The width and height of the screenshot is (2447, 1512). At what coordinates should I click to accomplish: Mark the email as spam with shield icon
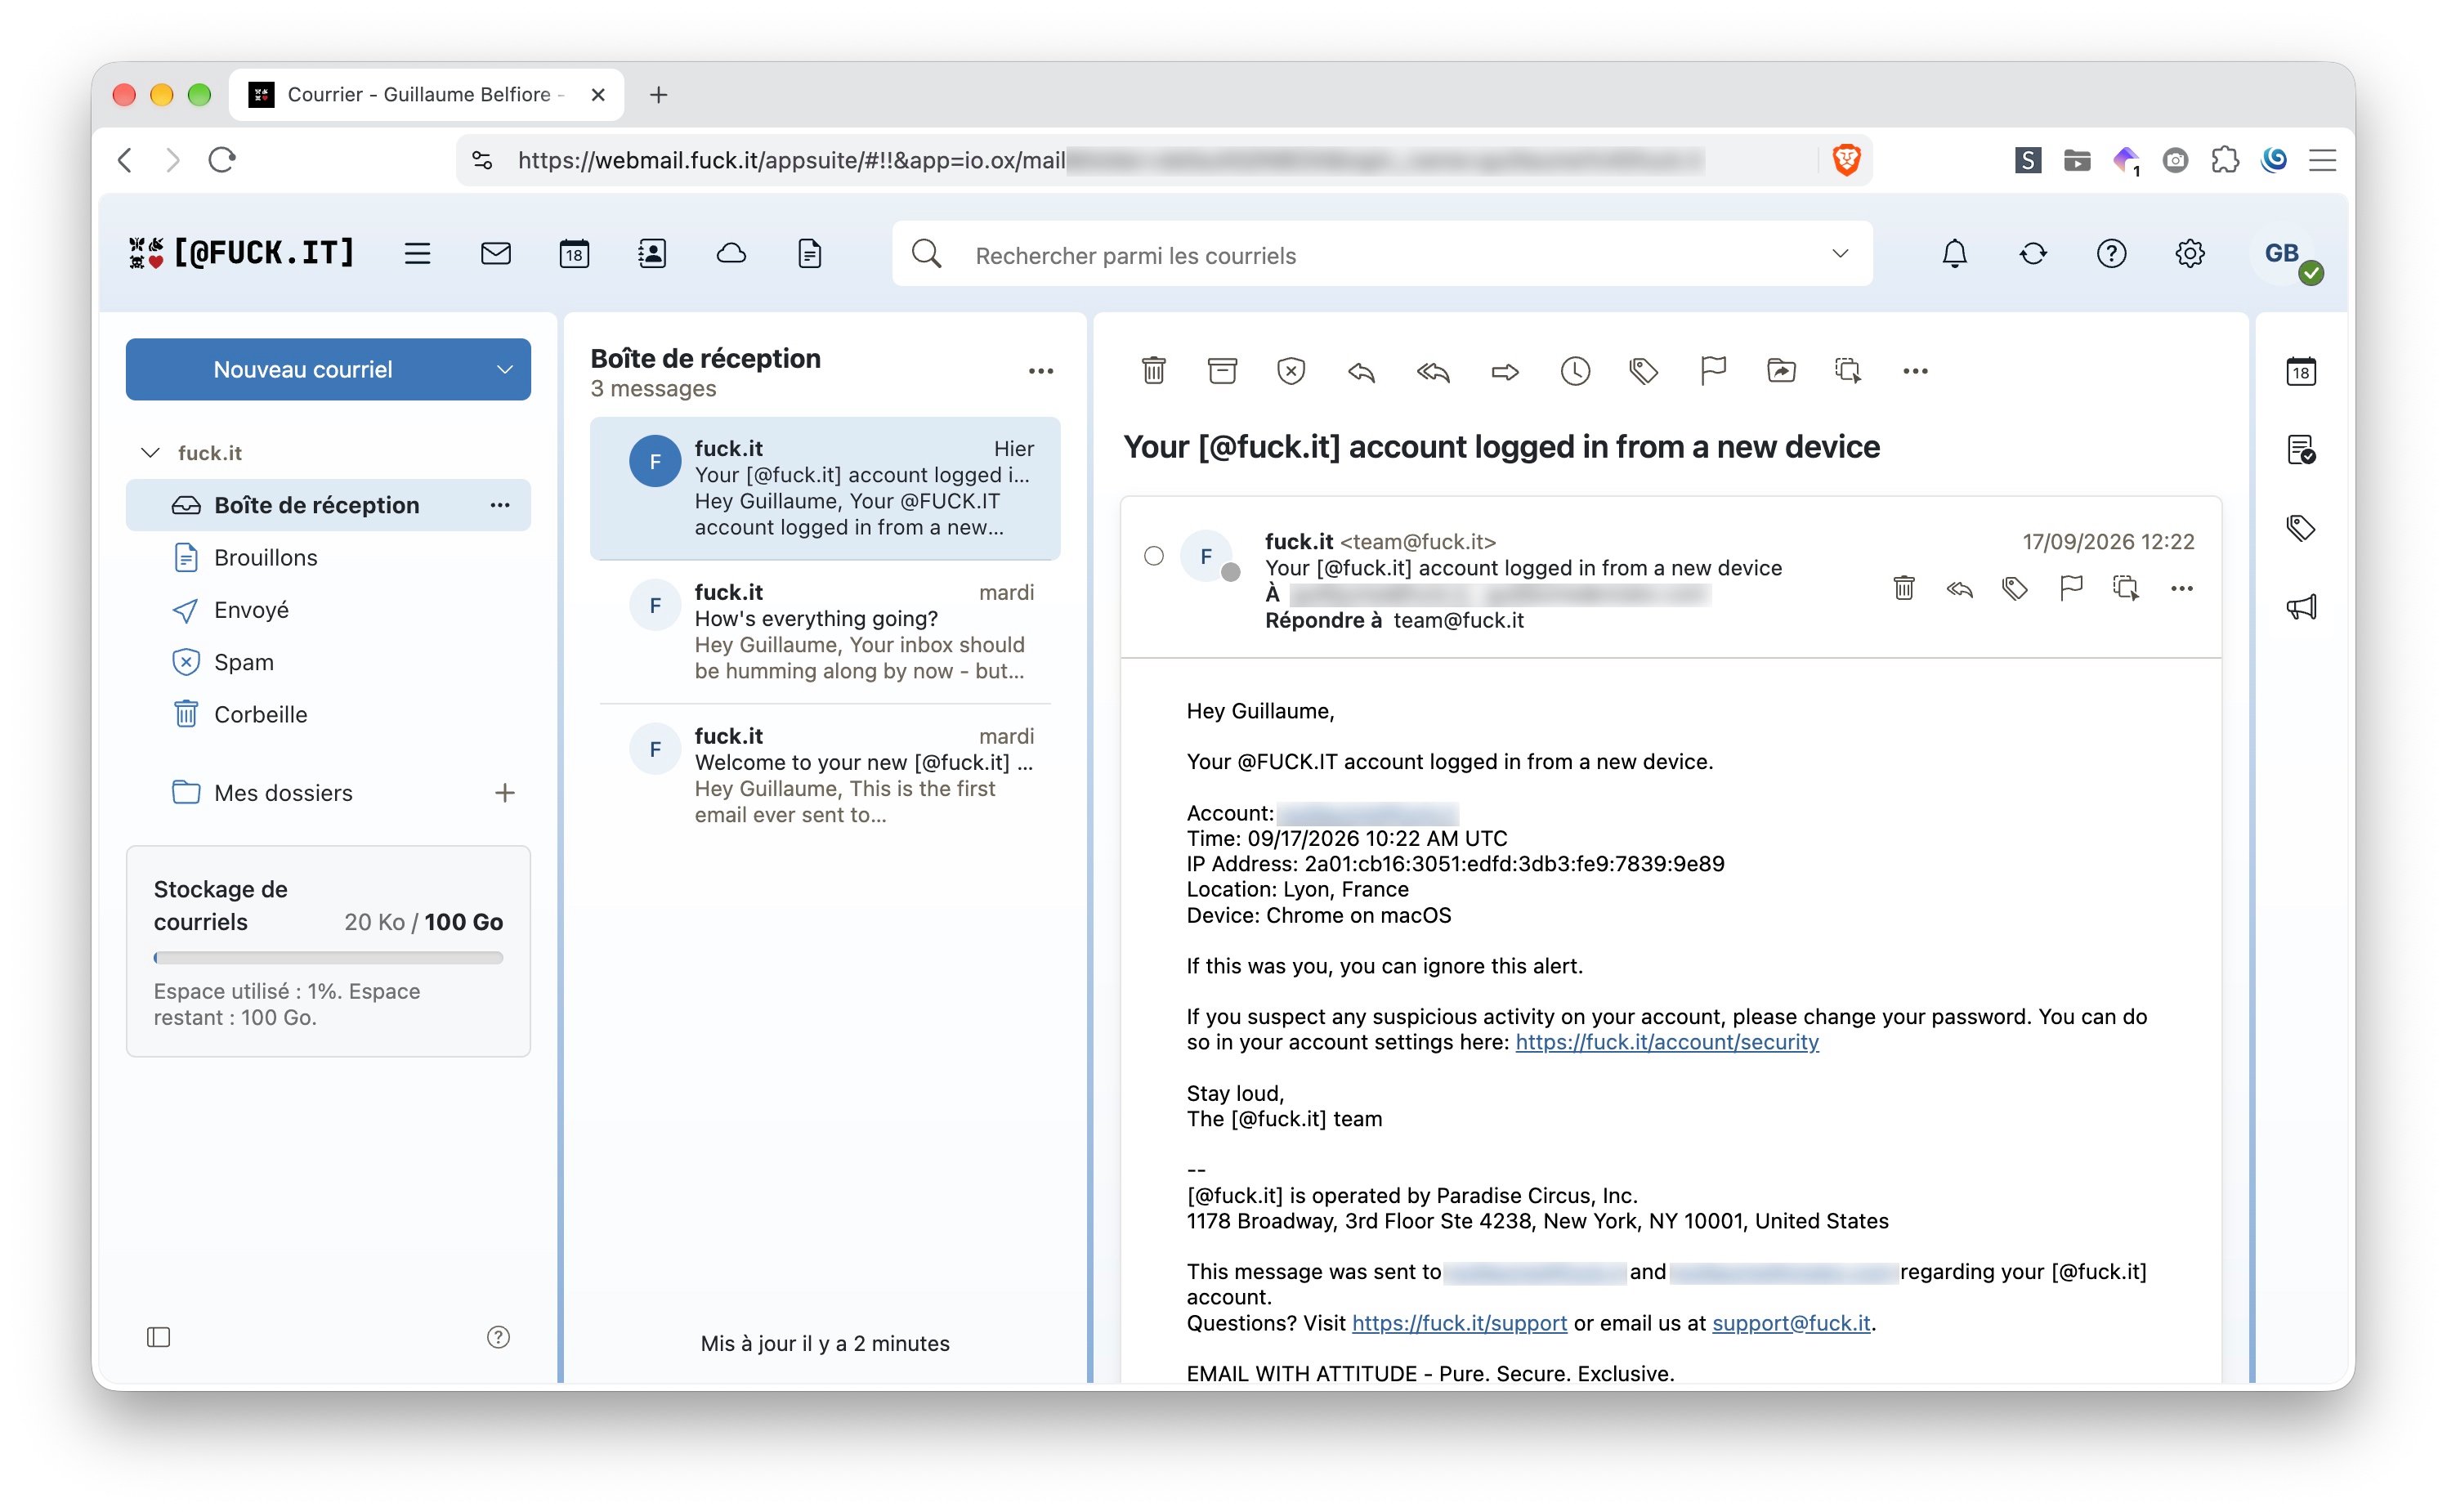1291,371
